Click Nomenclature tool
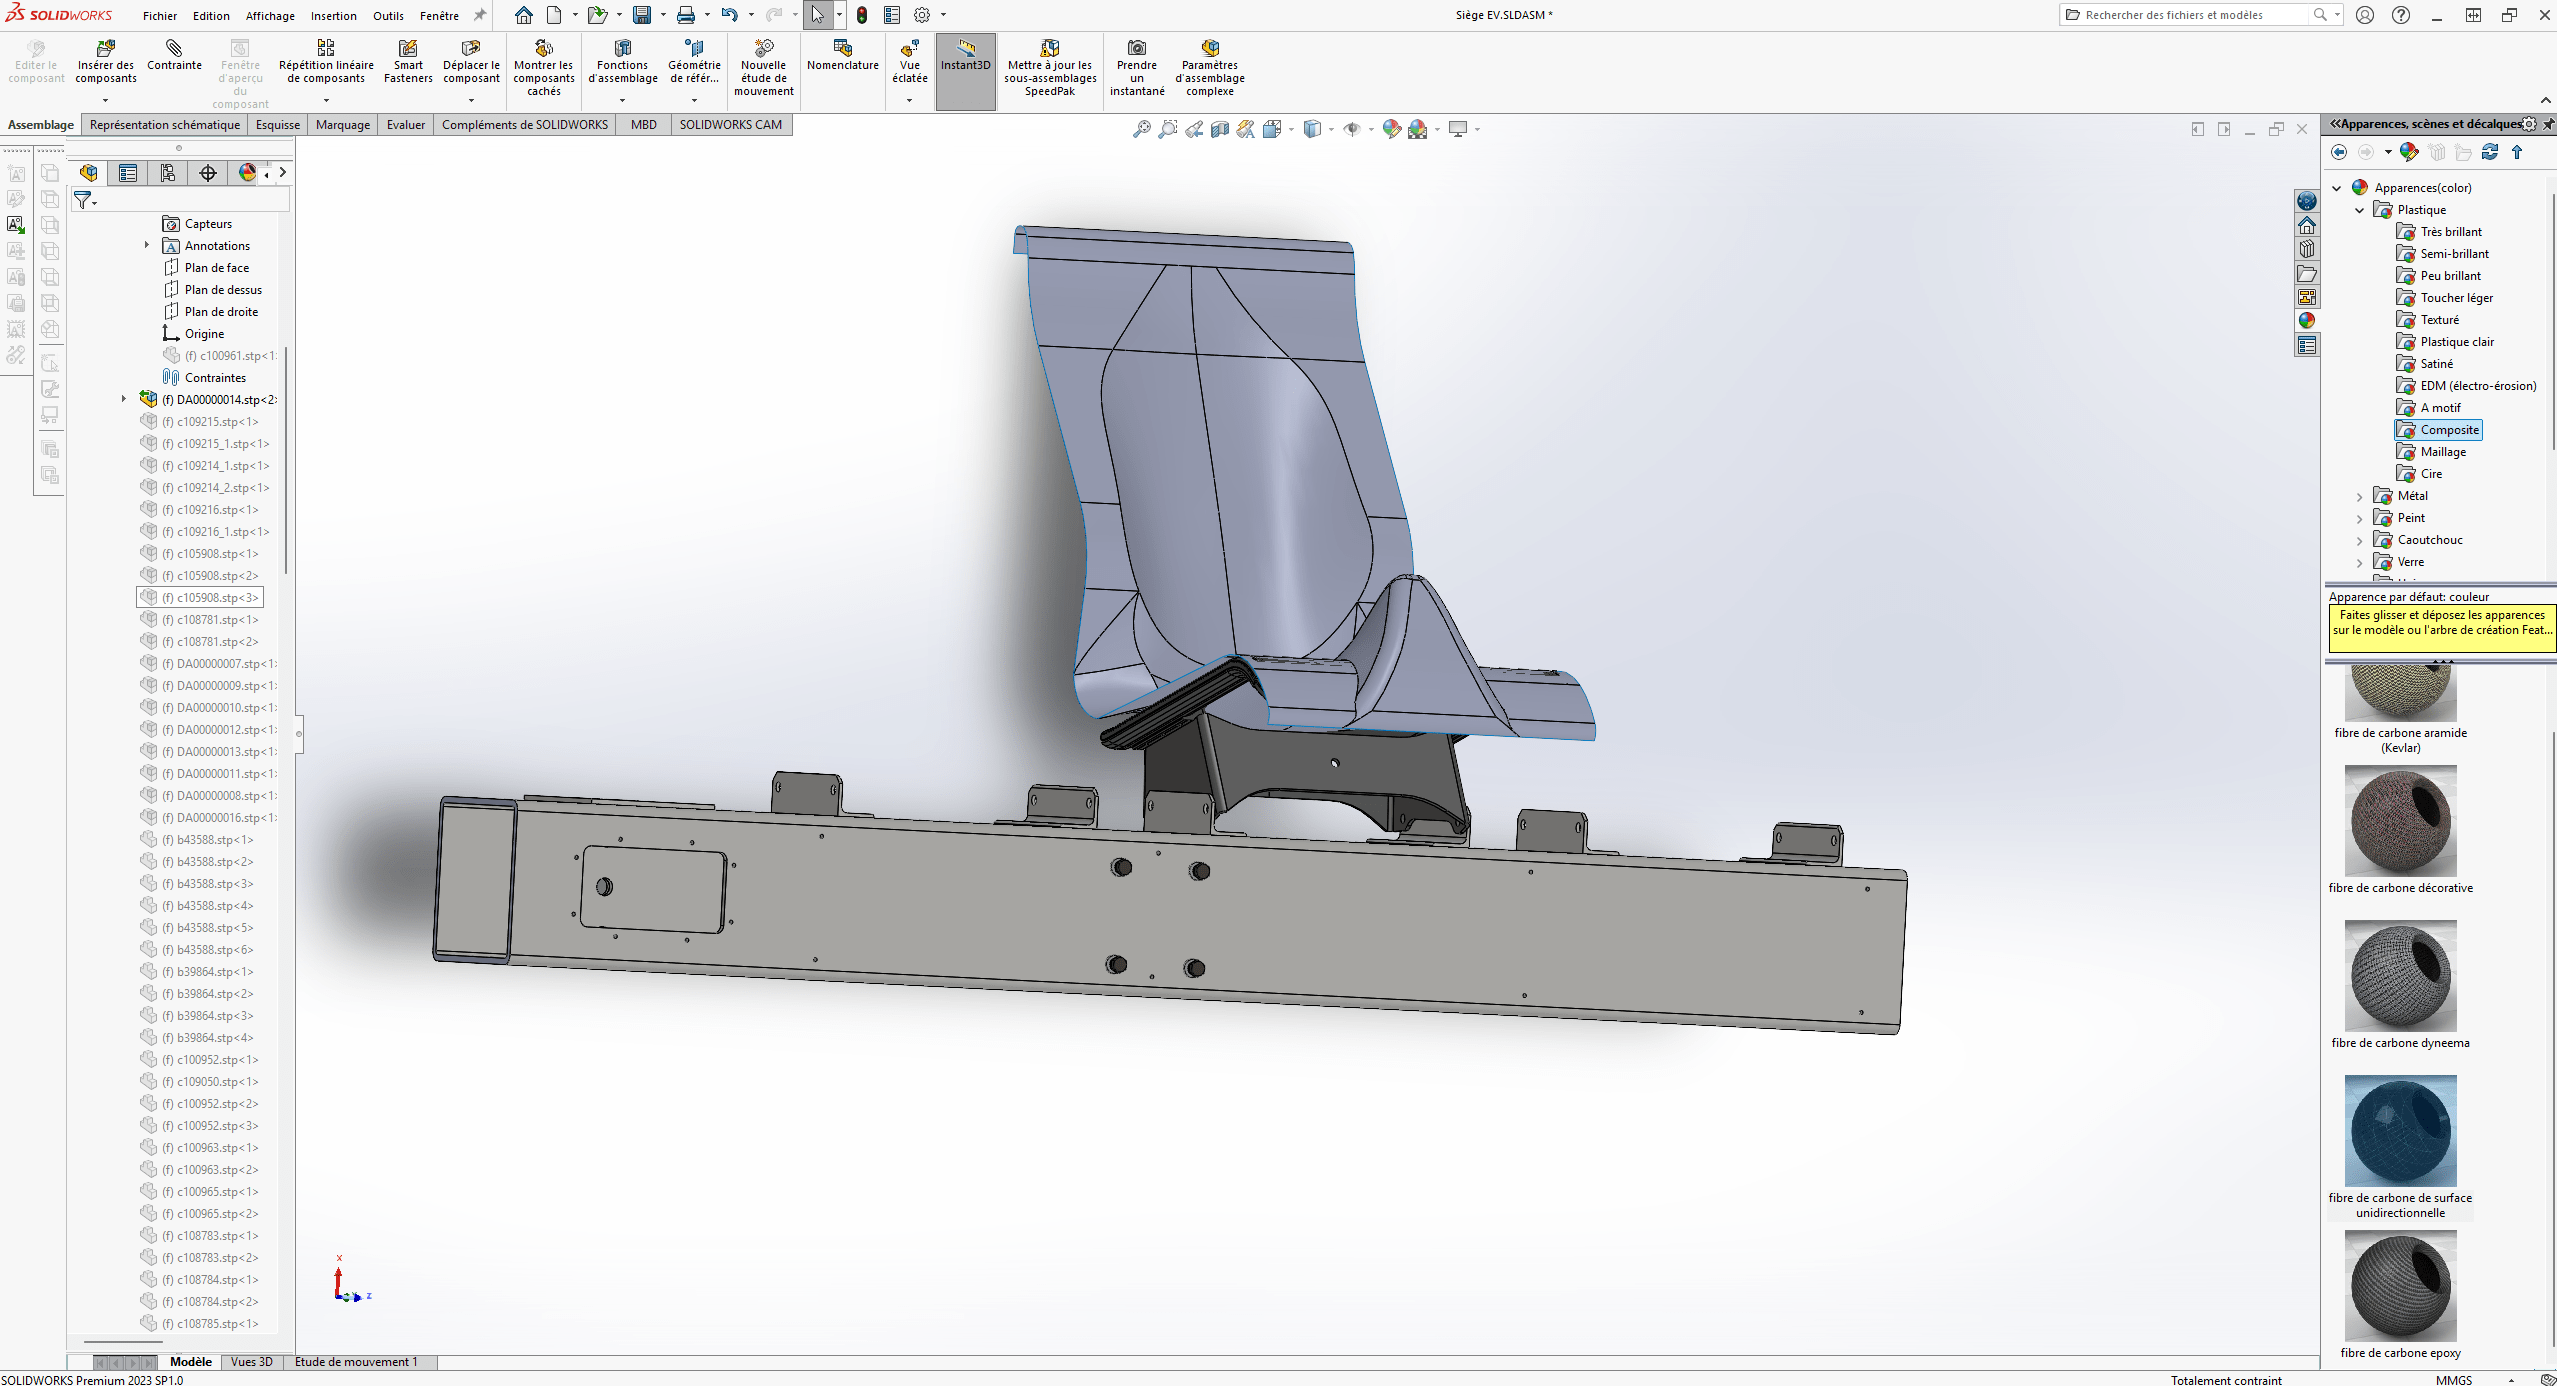The width and height of the screenshot is (2557, 1386). tap(843, 55)
